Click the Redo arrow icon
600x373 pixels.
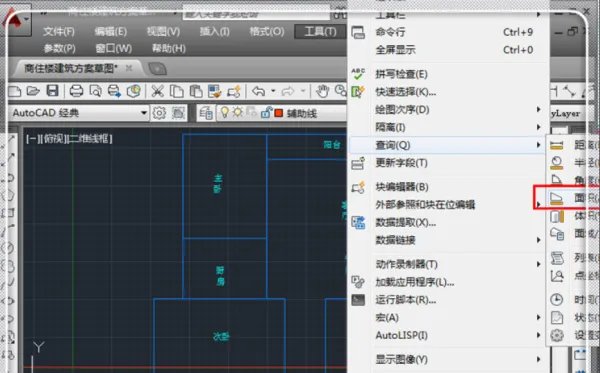pos(287,91)
